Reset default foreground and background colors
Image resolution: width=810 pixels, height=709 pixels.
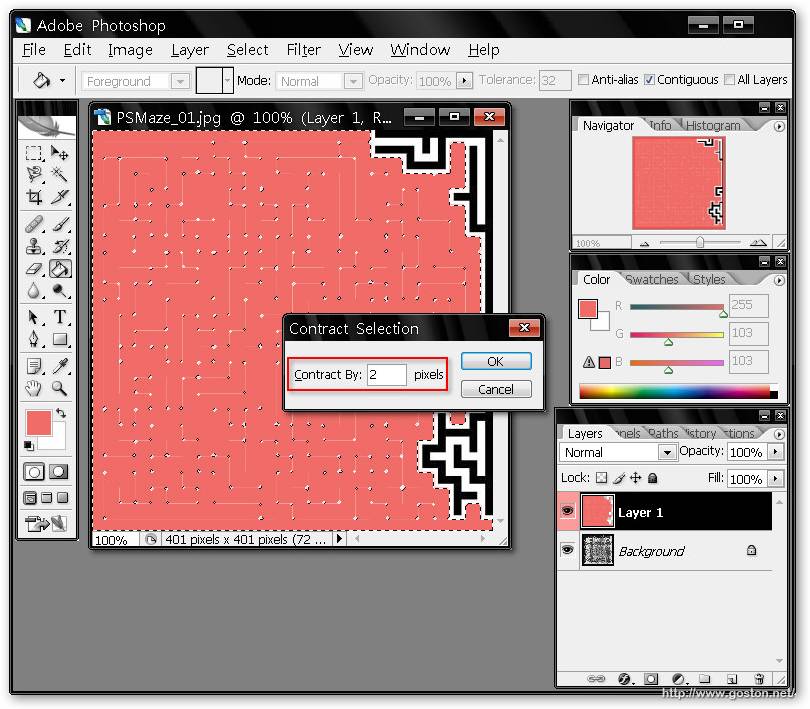(x=29, y=445)
